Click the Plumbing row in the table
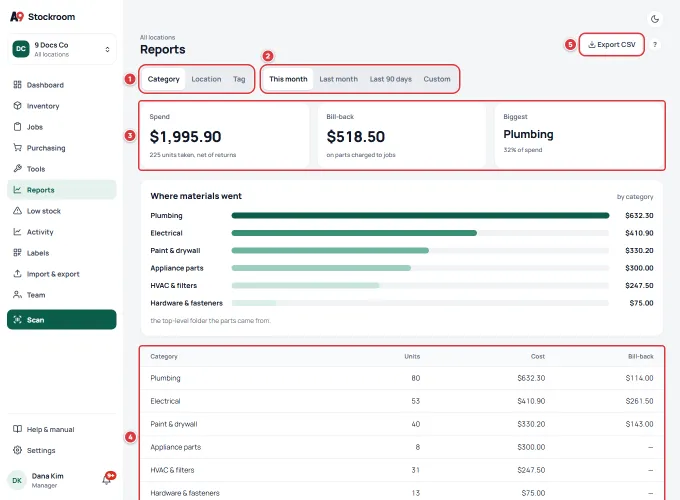Screen dimensions: 680x500 402,378
